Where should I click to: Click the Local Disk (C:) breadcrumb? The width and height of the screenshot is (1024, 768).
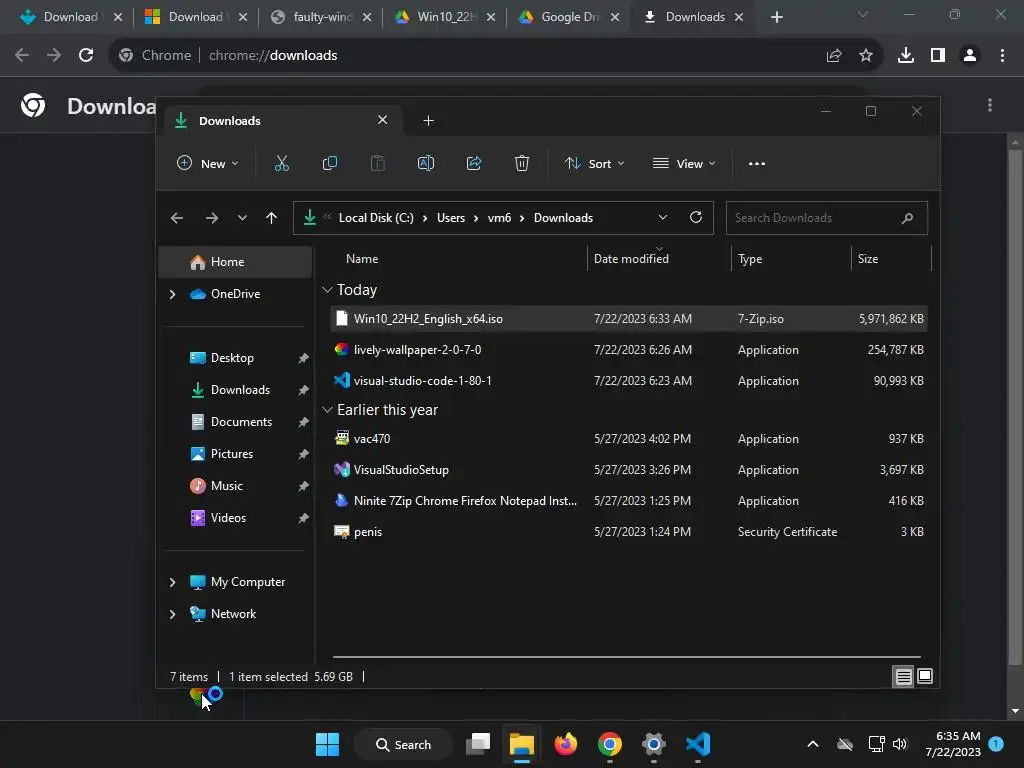tap(376, 218)
